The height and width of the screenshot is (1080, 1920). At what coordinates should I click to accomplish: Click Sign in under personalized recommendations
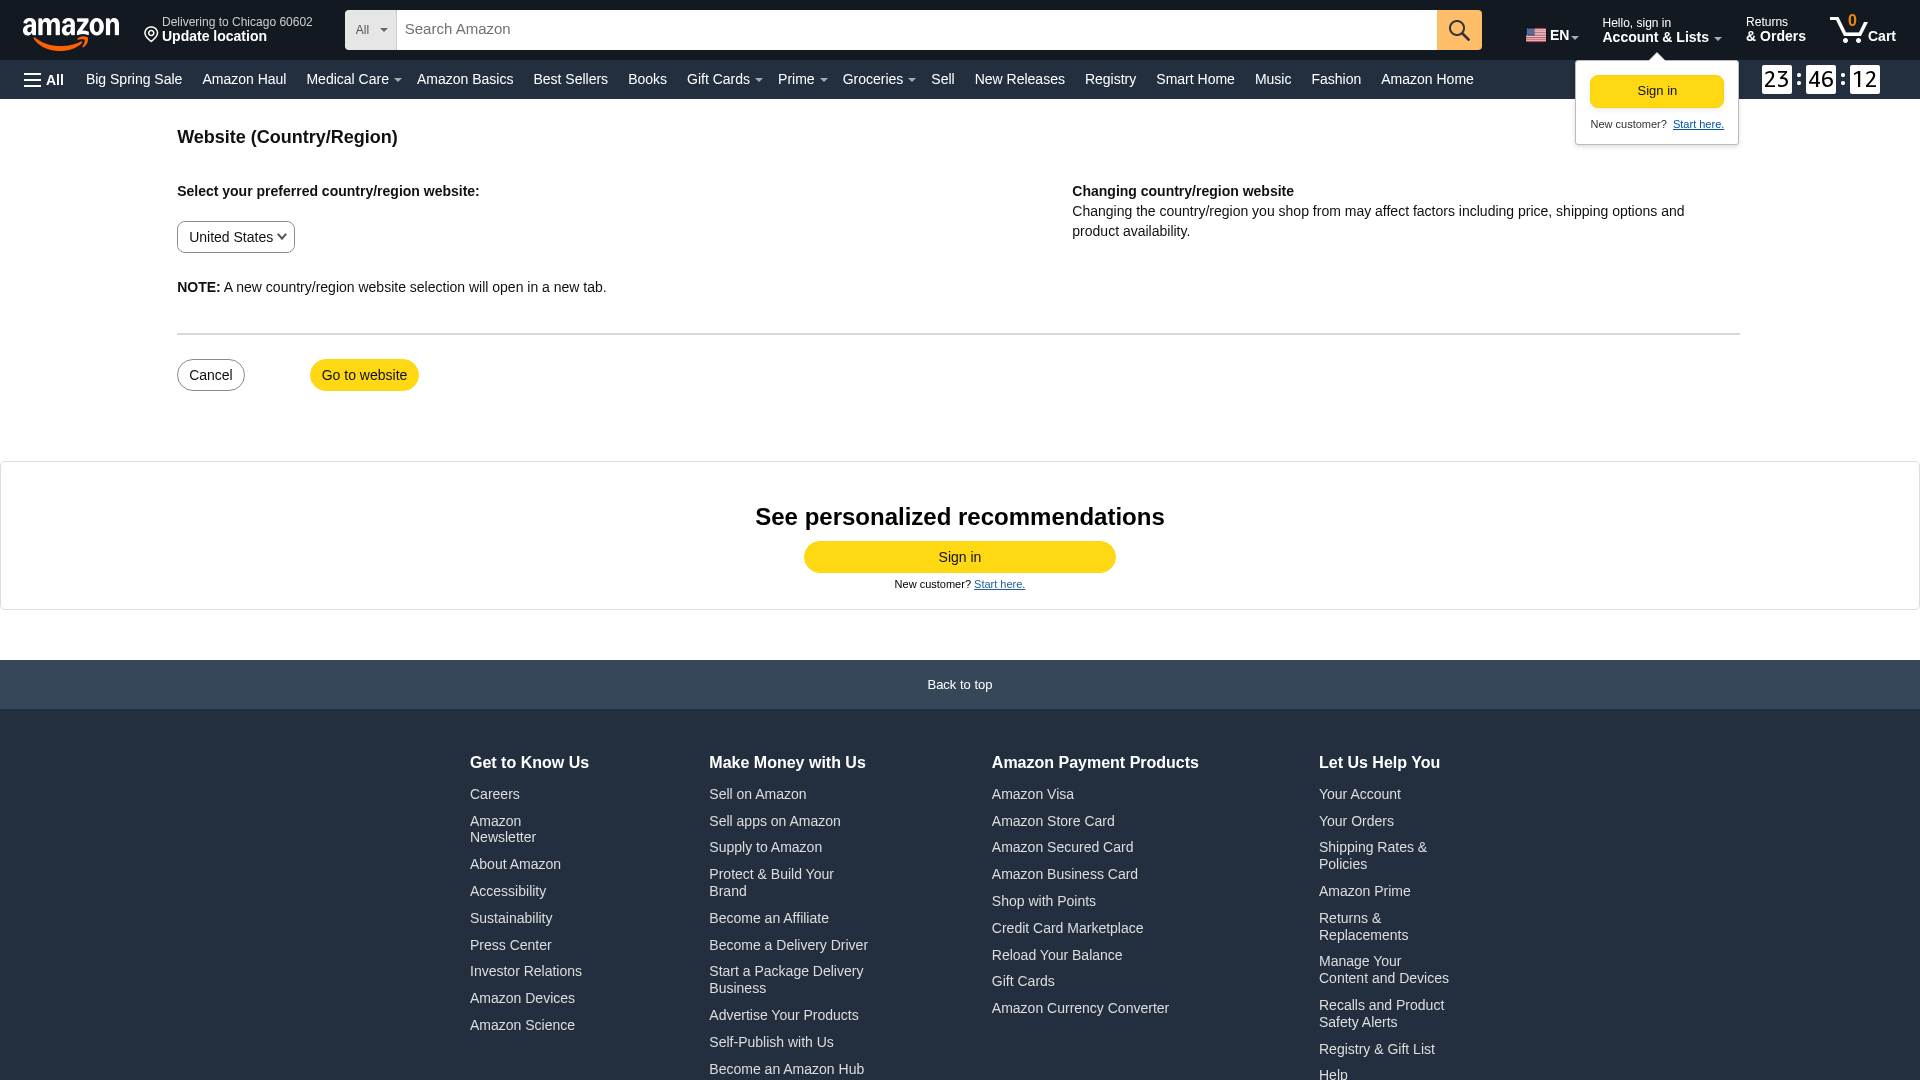pos(960,557)
